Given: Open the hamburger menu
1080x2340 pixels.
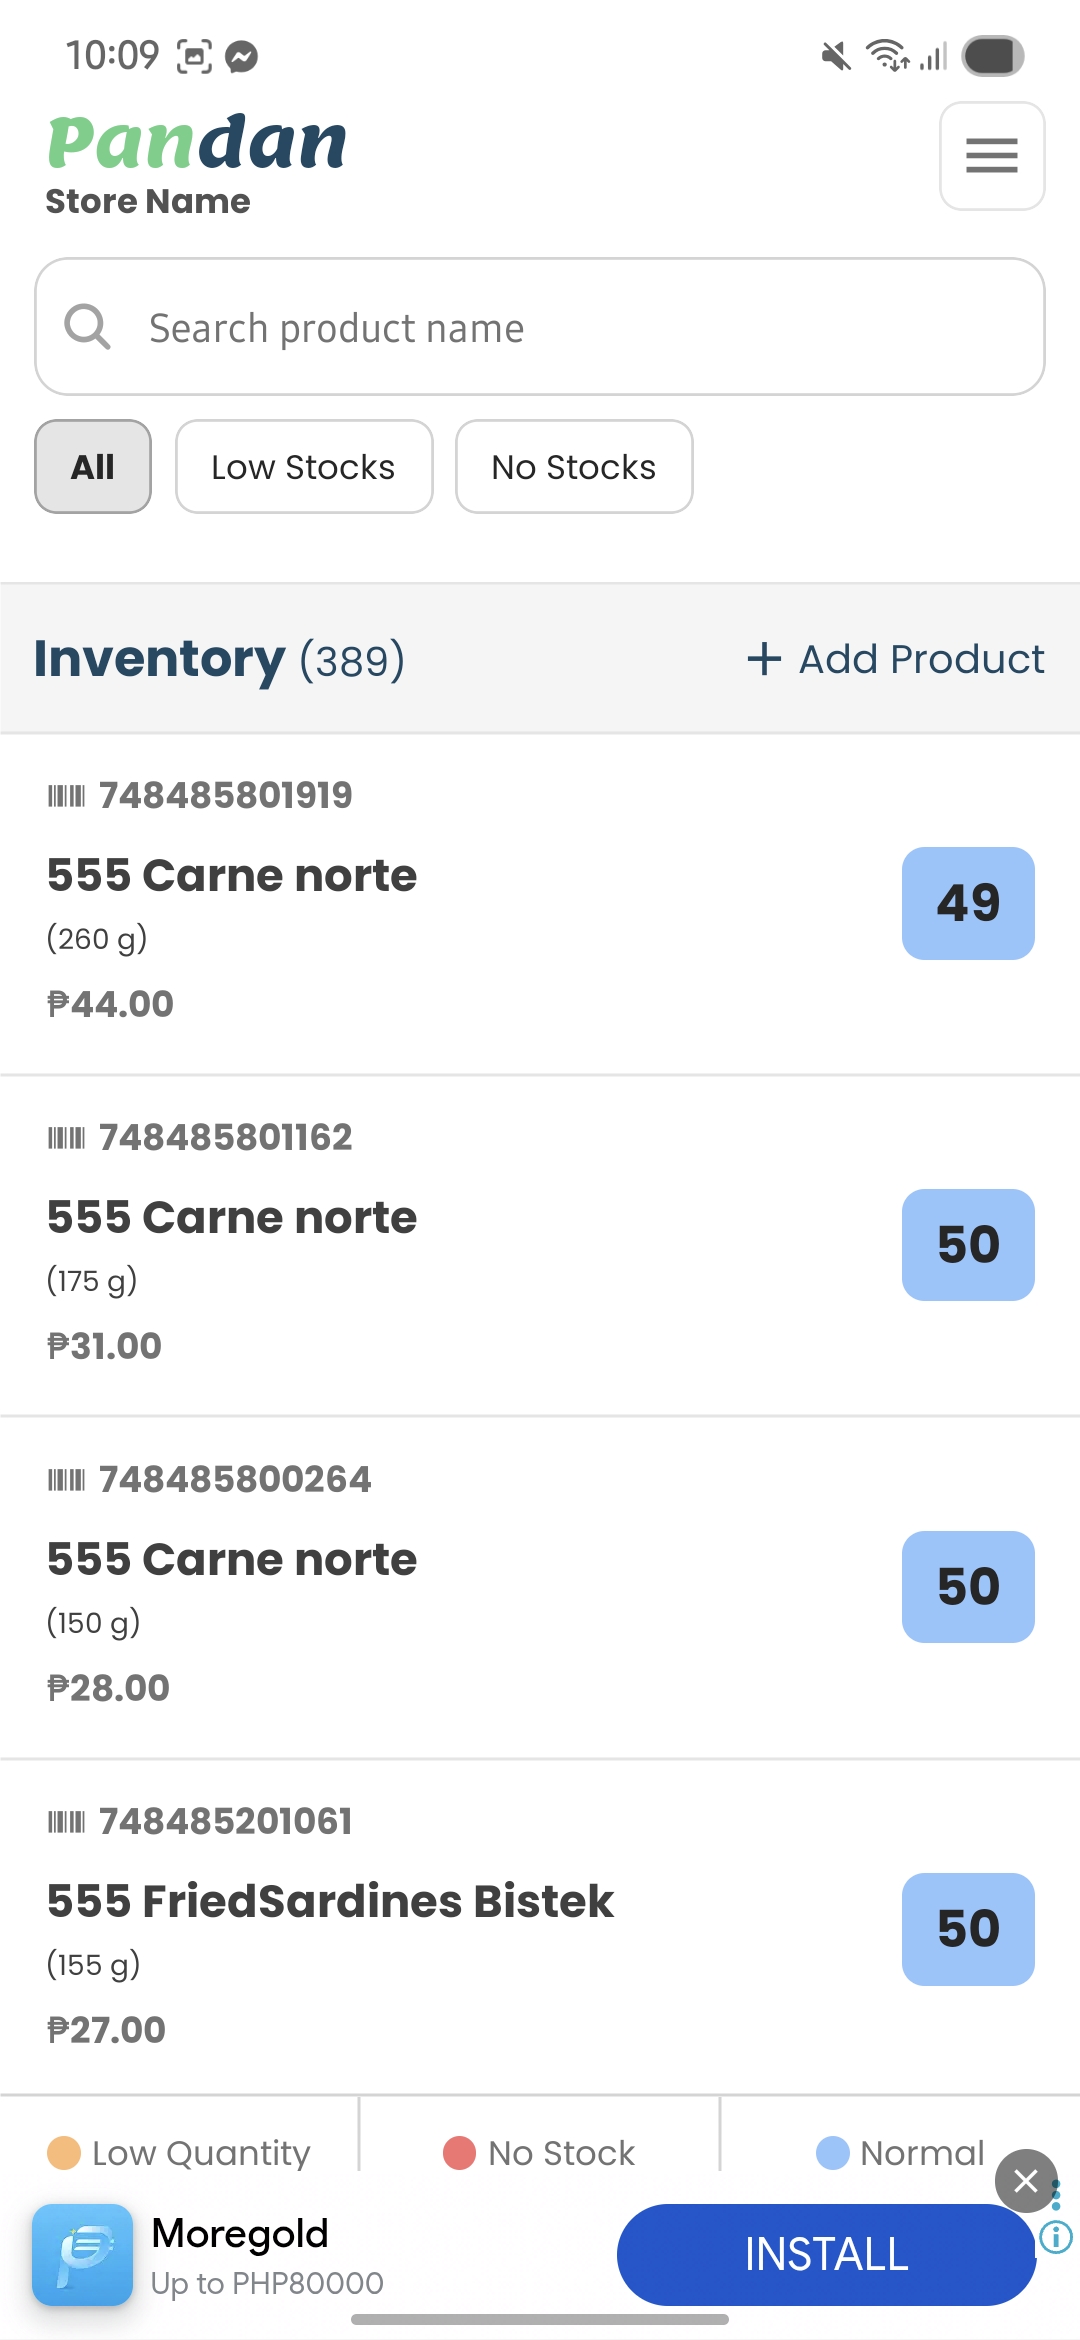Looking at the screenshot, I should point(991,156).
